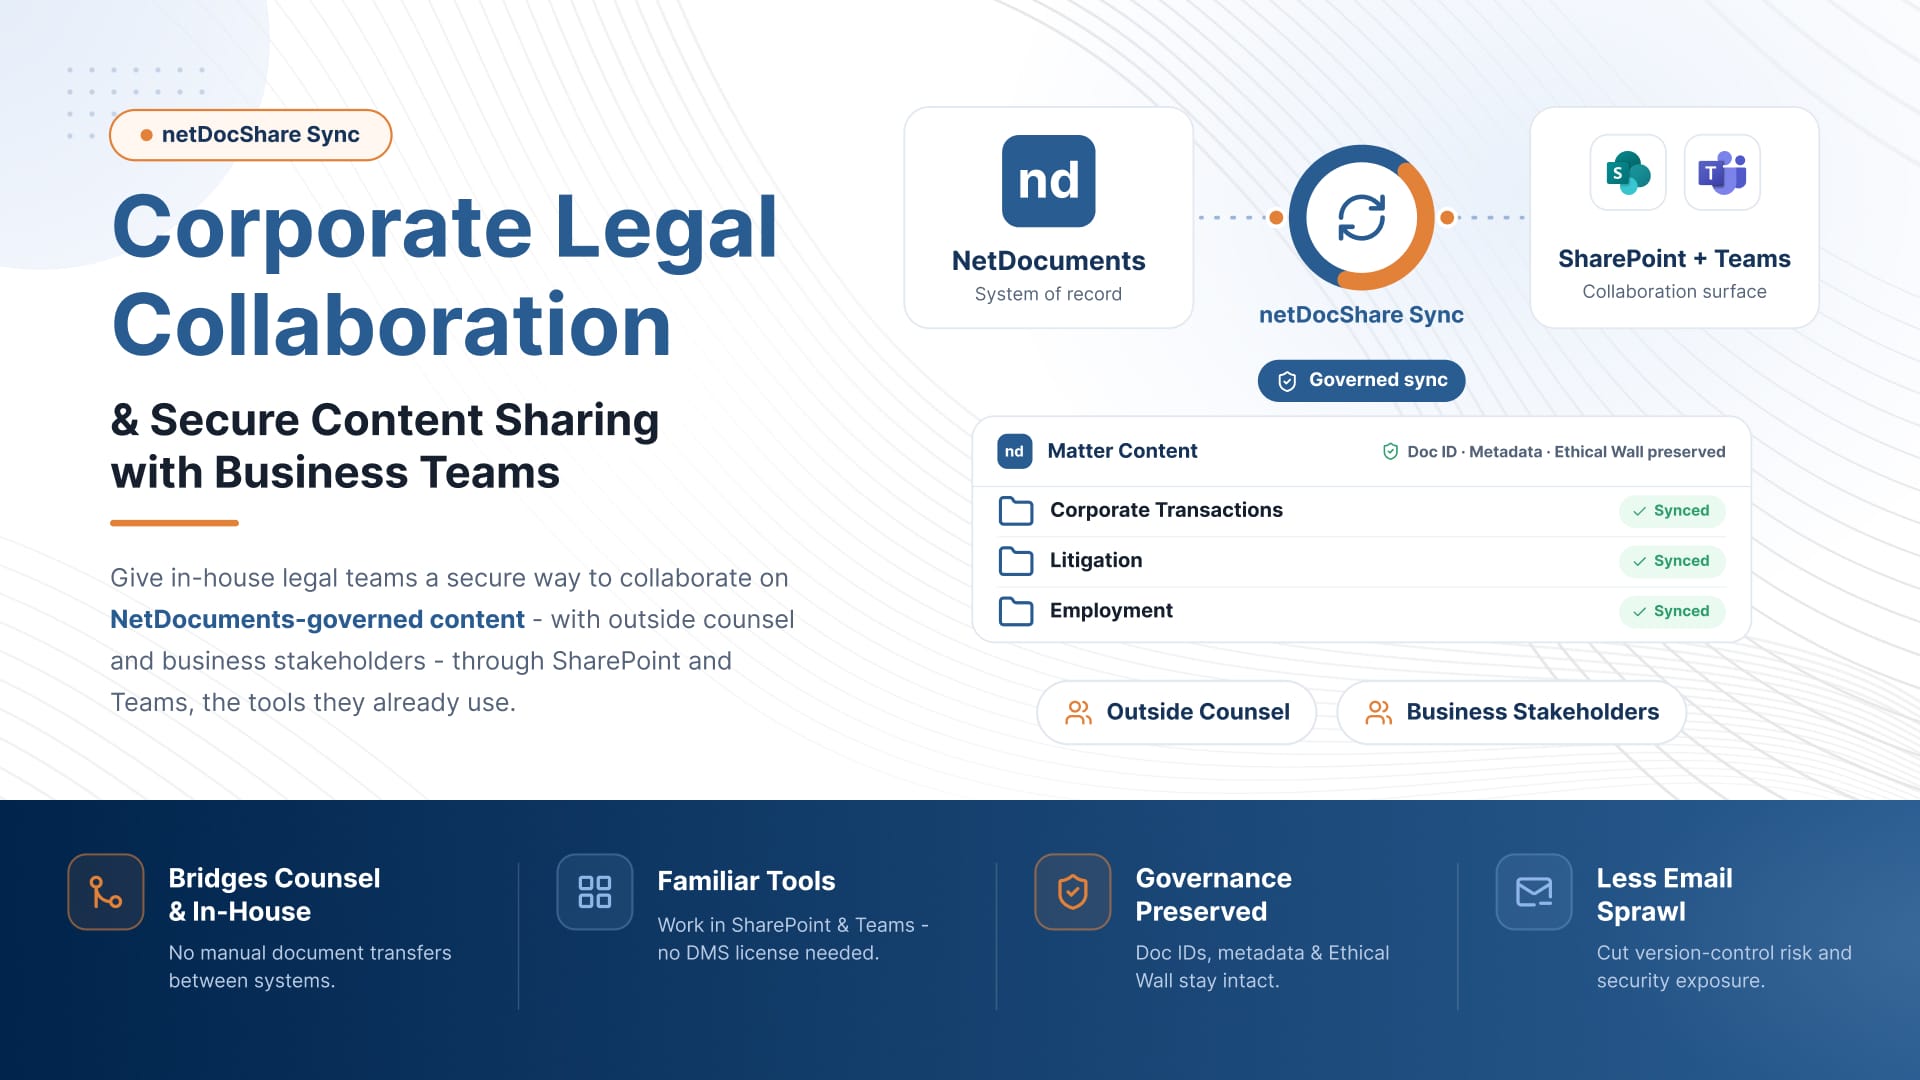
Task: Click the orange dot in netDocShare Sync pill
Action: pos(146,135)
